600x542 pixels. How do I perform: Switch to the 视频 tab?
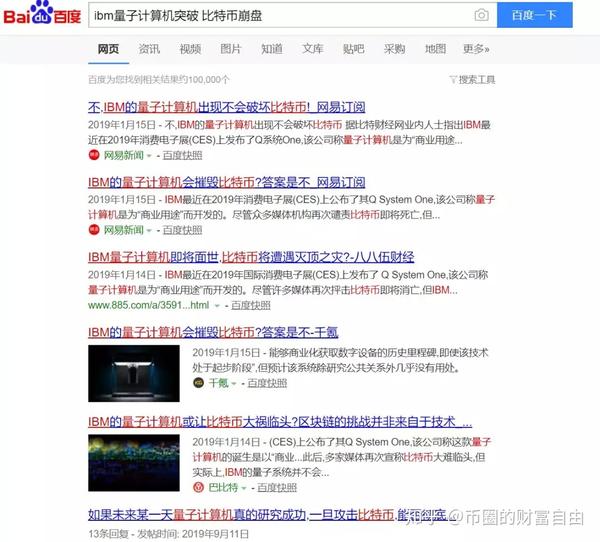click(x=190, y=49)
